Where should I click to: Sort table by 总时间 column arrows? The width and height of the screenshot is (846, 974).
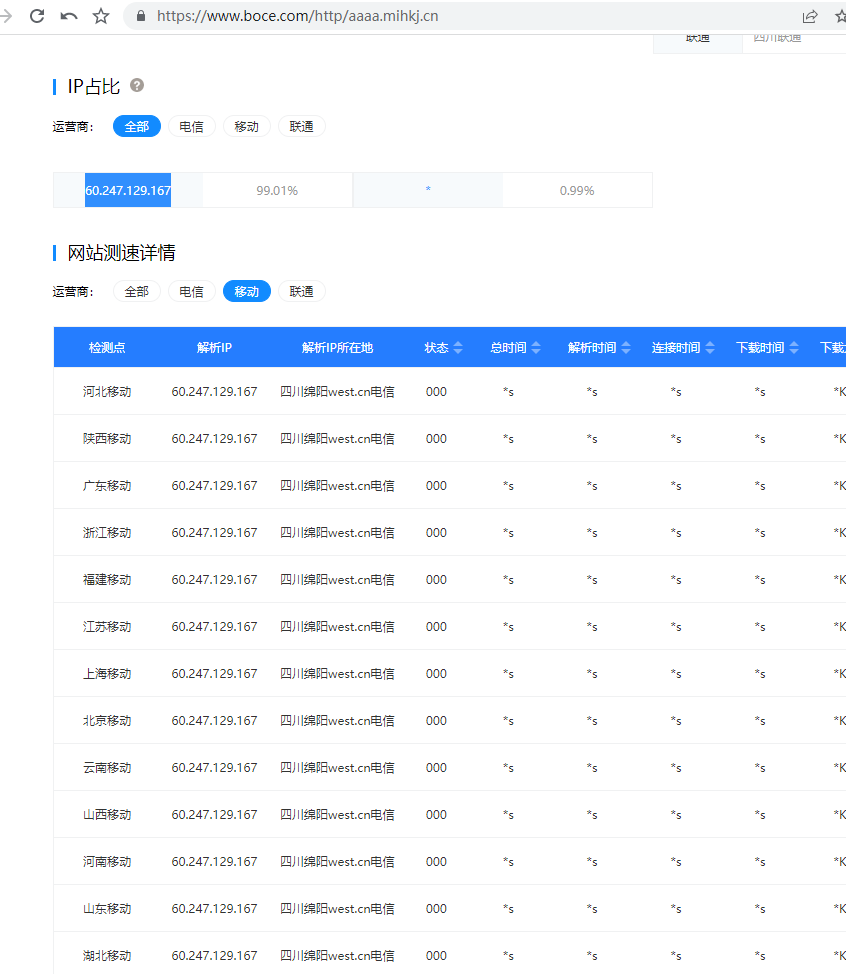point(536,348)
